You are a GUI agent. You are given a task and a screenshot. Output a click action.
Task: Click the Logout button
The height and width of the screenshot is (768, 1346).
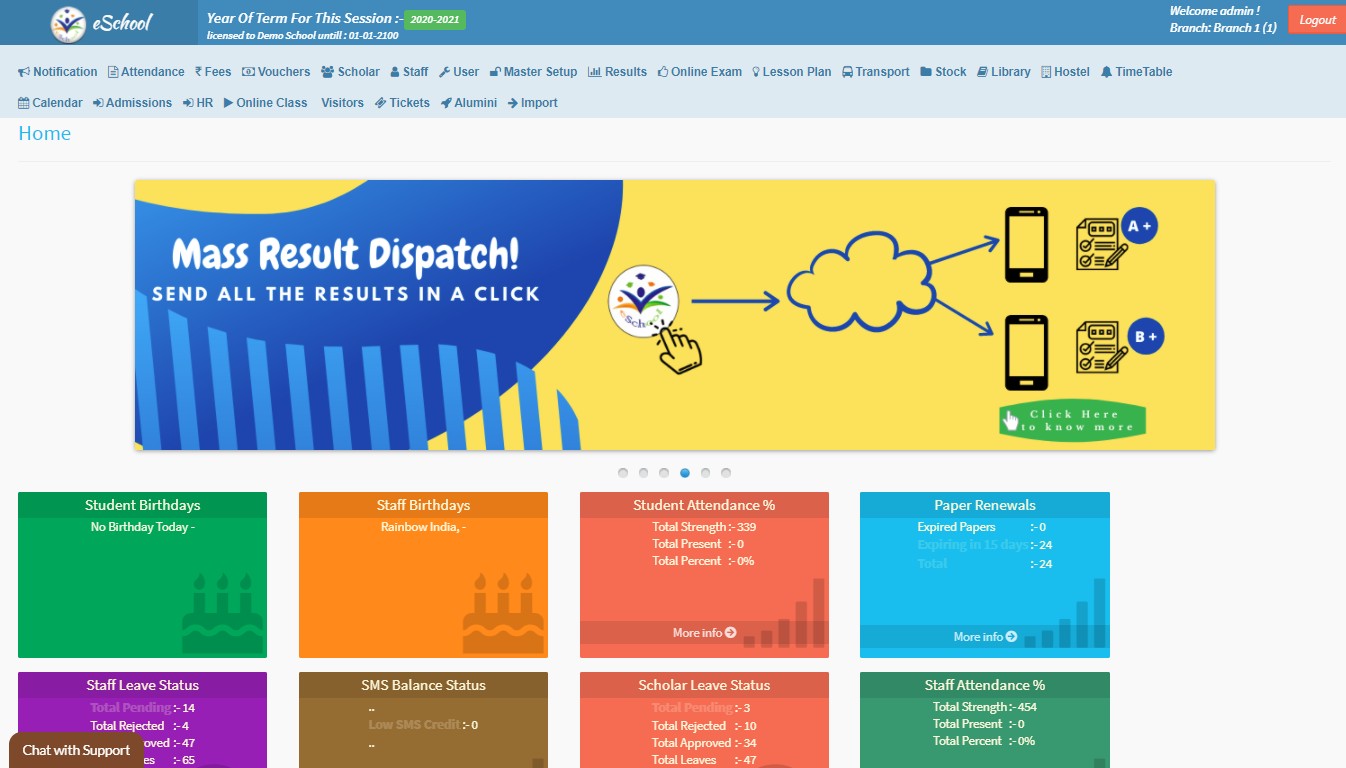click(x=1317, y=20)
